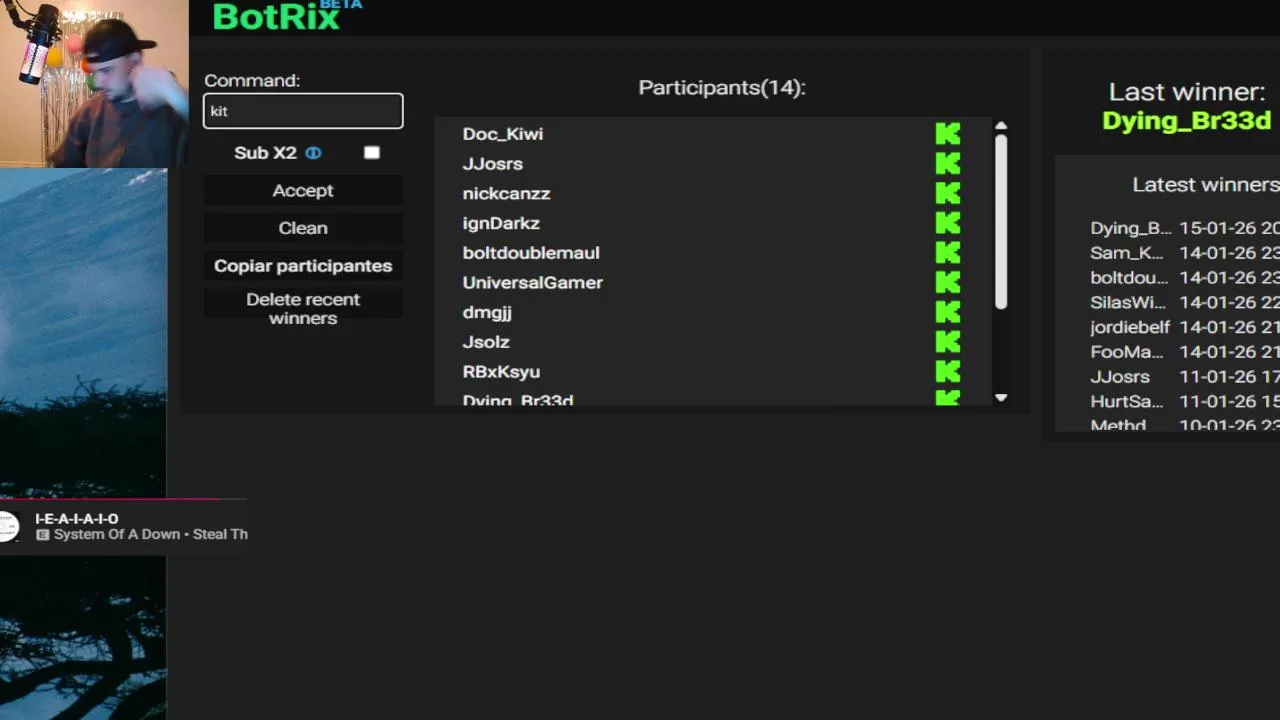This screenshot has width=1280, height=720.
Task: Click Delete recent winners button
Action: 303,309
